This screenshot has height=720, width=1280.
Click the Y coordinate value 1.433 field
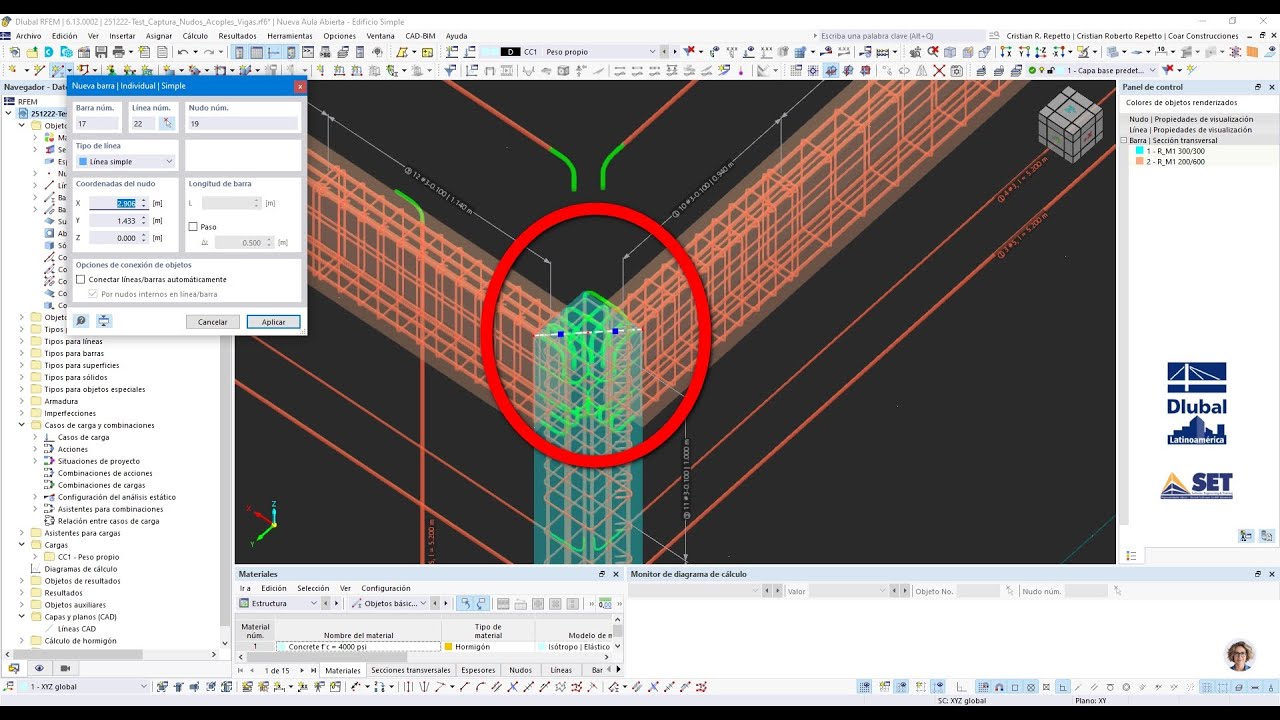pos(118,220)
